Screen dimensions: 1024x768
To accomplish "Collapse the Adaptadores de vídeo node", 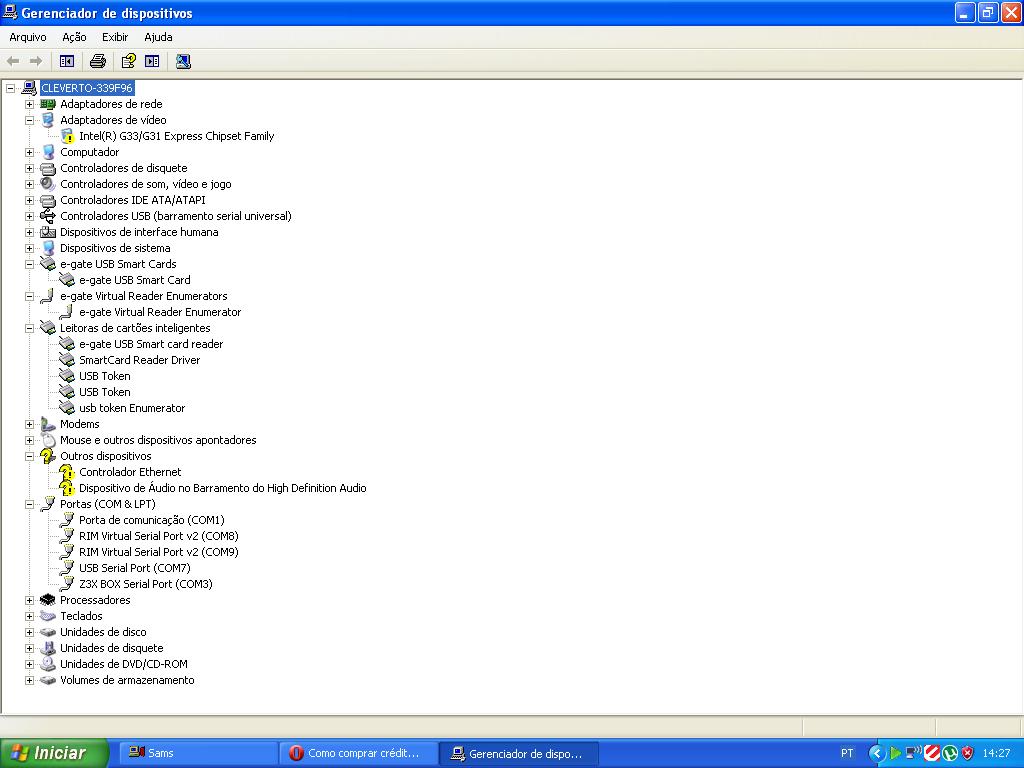I will click(29, 120).
